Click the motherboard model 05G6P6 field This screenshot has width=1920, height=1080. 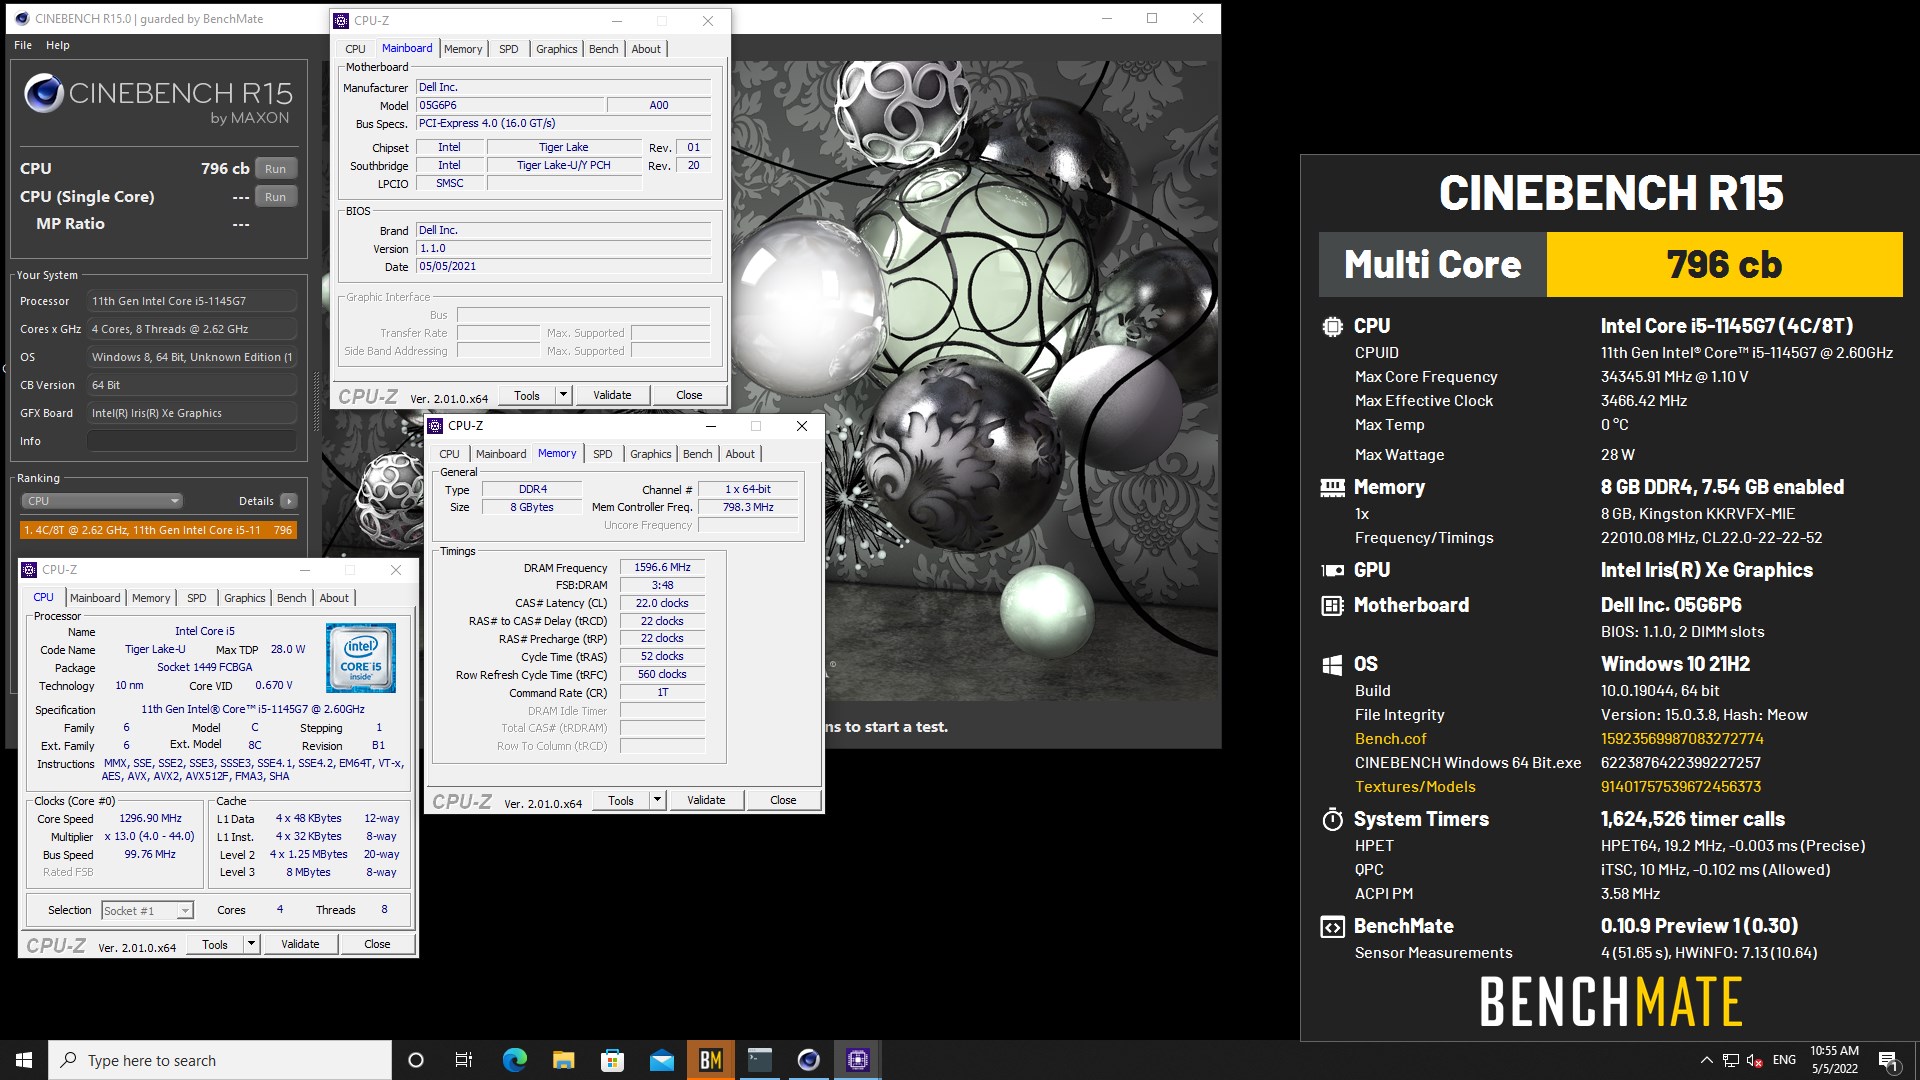click(510, 105)
